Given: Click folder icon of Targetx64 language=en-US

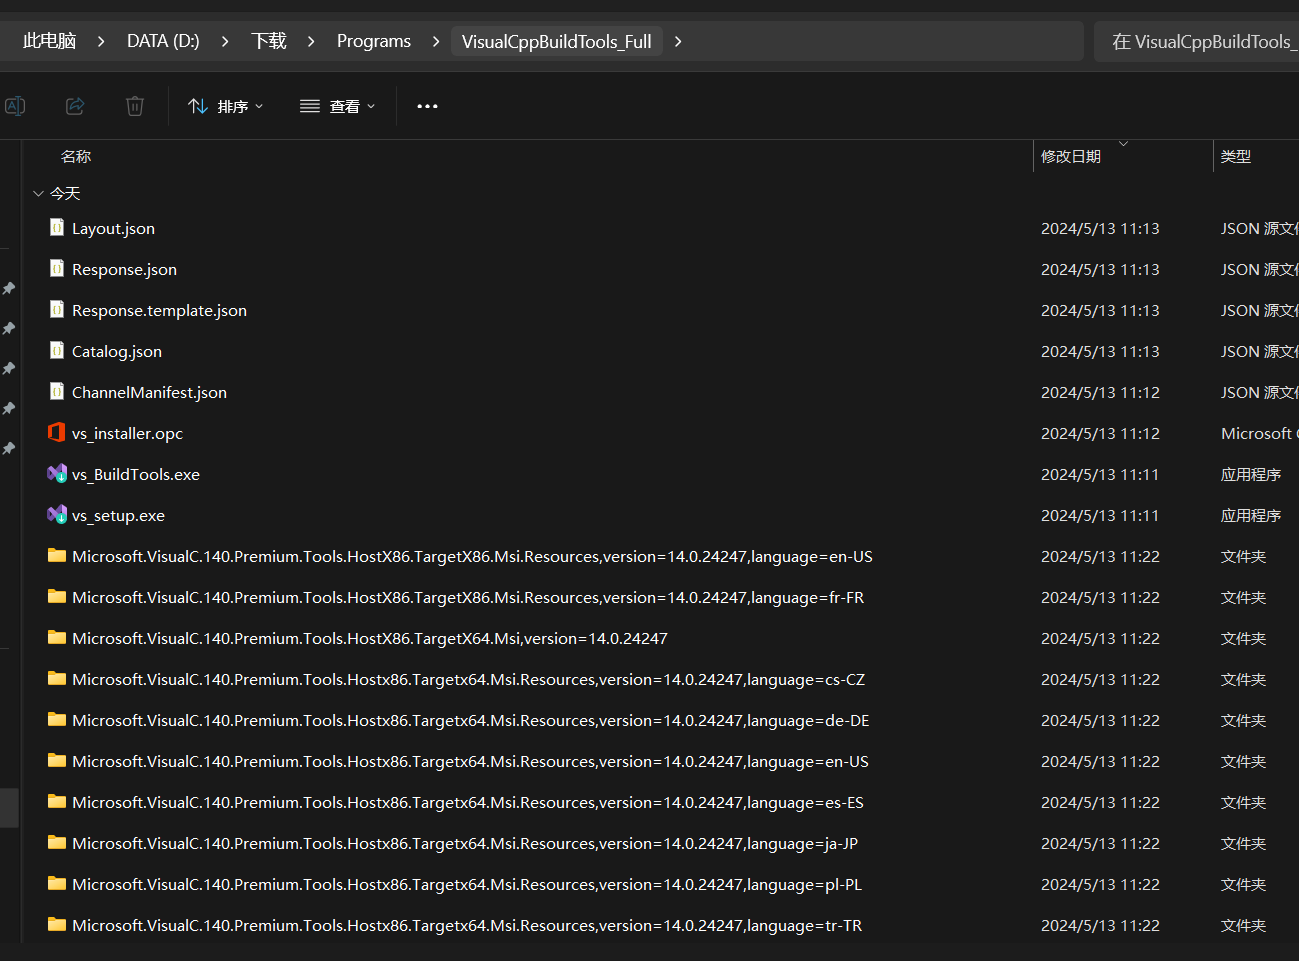Looking at the screenshot, I should pos(57,761).
